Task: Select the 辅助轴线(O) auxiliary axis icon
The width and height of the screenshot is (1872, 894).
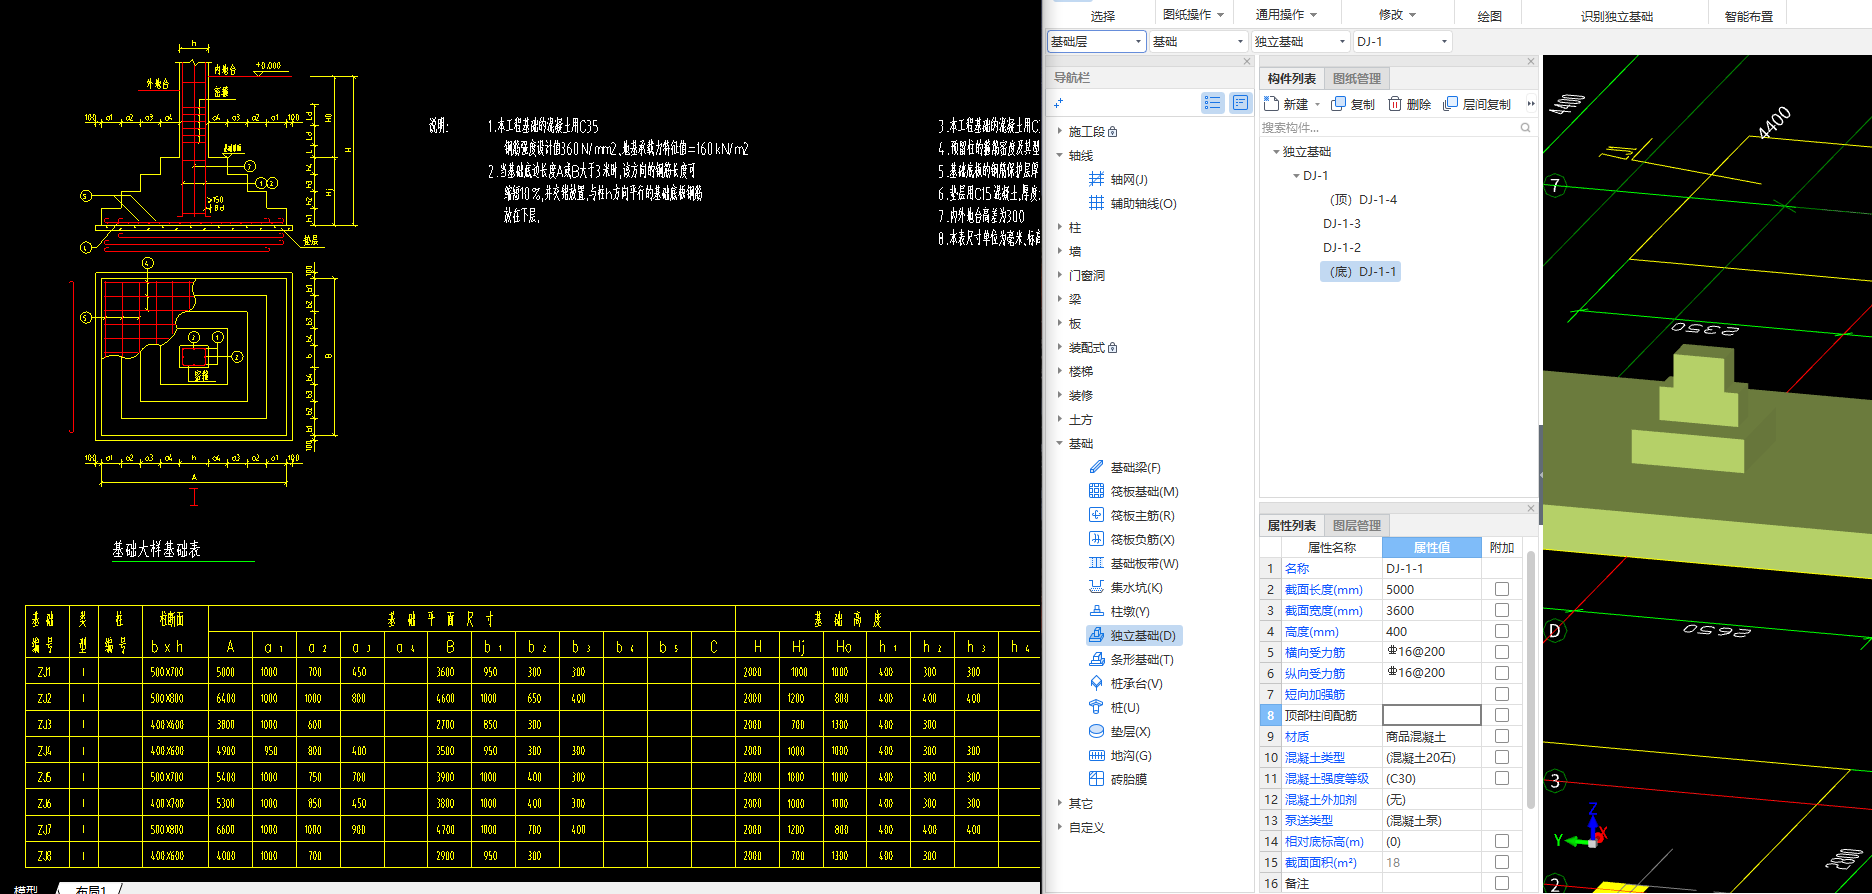Action: click(1096, 203)
